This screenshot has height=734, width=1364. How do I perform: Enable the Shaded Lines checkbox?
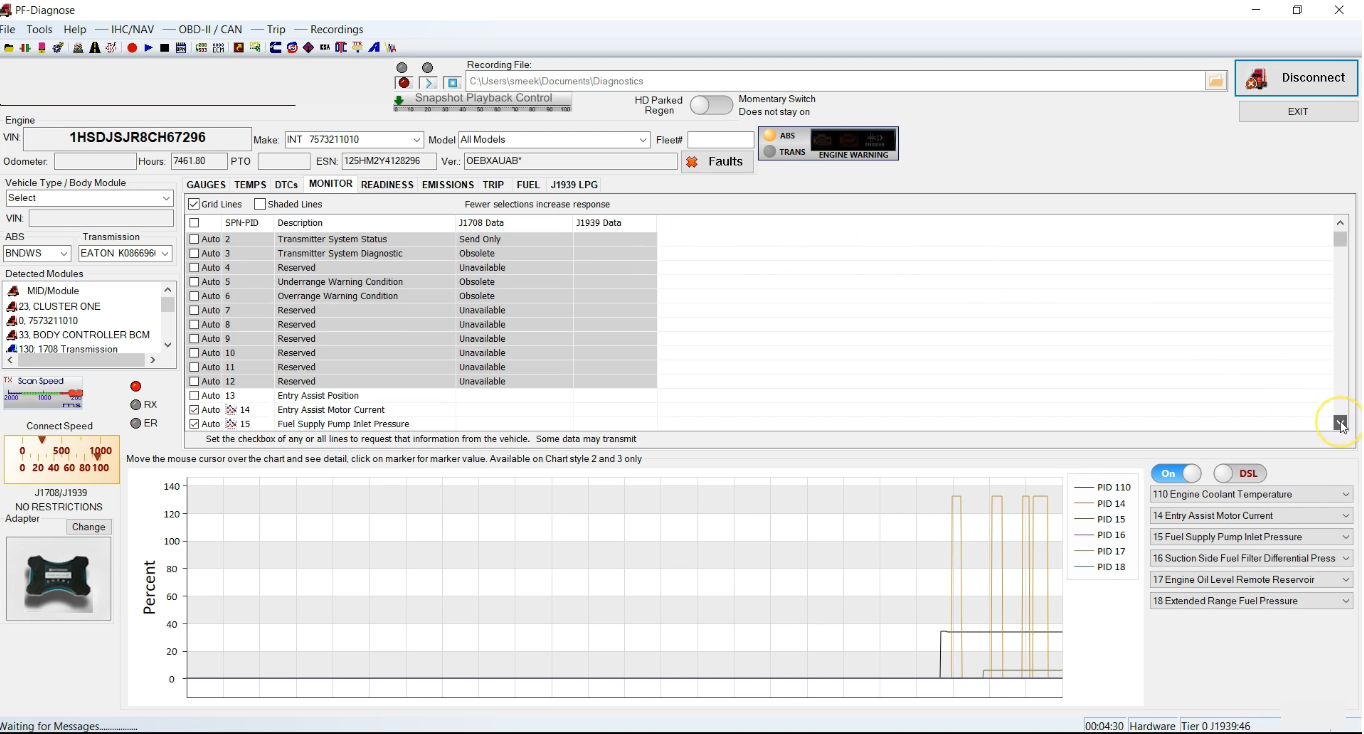260,204
